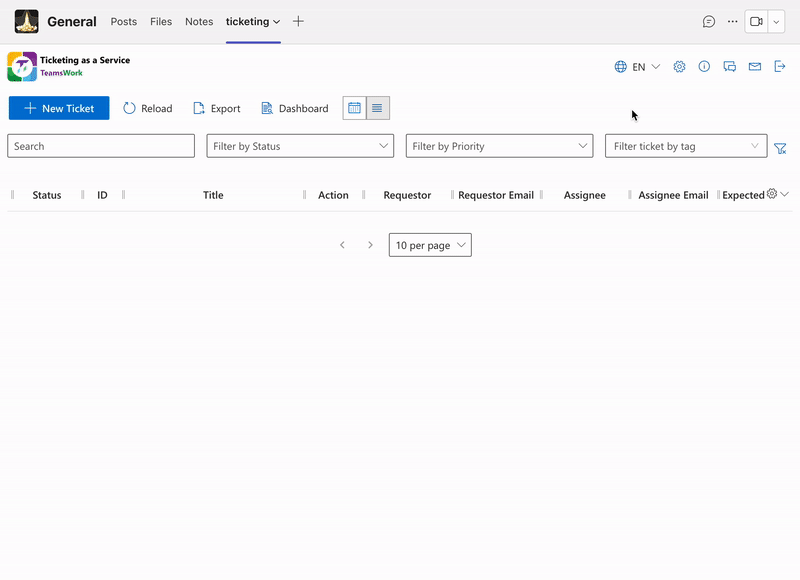Click the info circle icon

(704, 66)
